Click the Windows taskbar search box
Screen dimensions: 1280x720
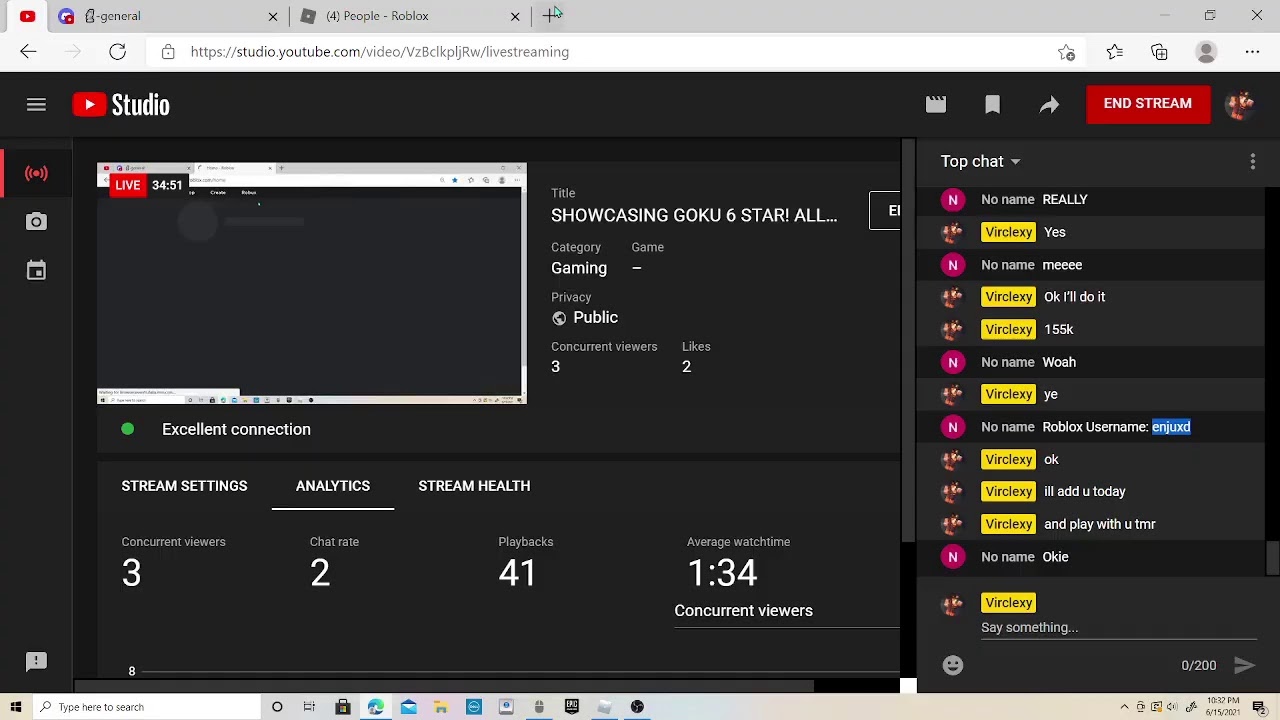(146, 707)
